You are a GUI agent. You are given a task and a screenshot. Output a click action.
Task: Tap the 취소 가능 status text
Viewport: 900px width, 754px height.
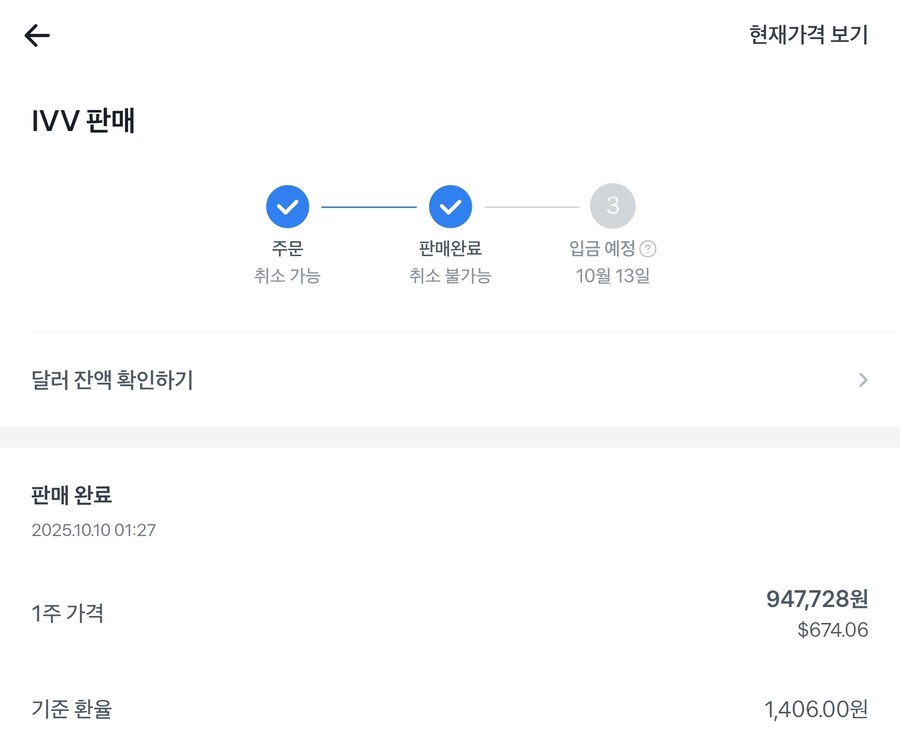pos(287,276)
